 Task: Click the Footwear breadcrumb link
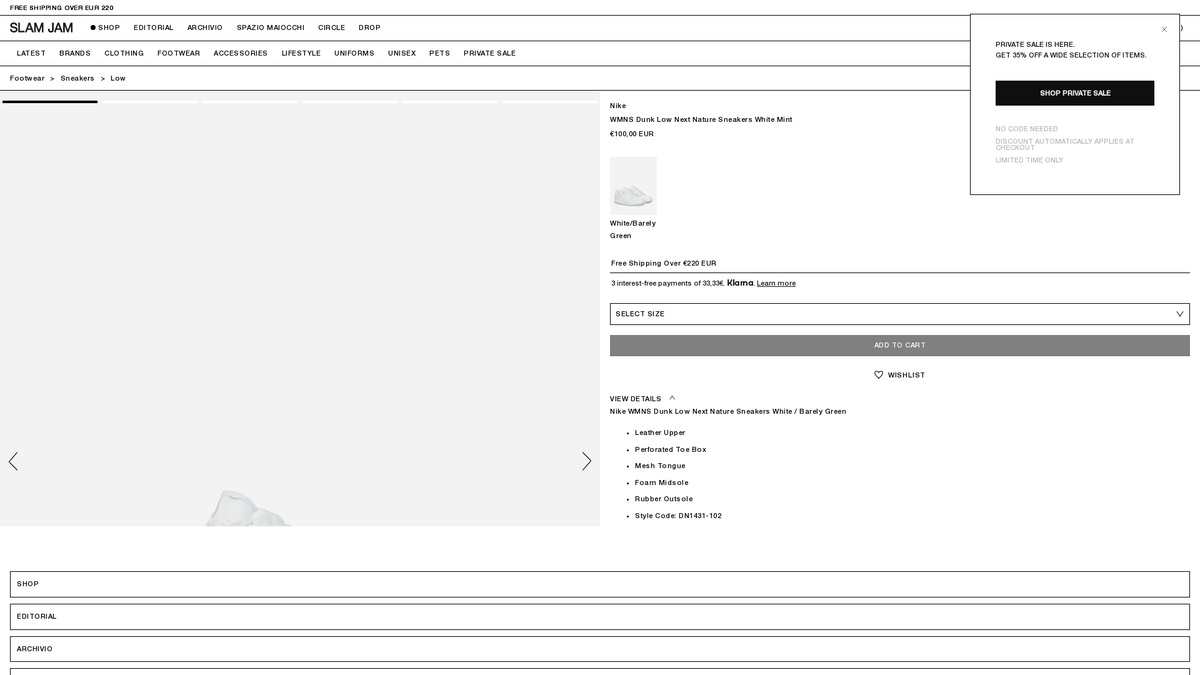click(x=28, y=78)
